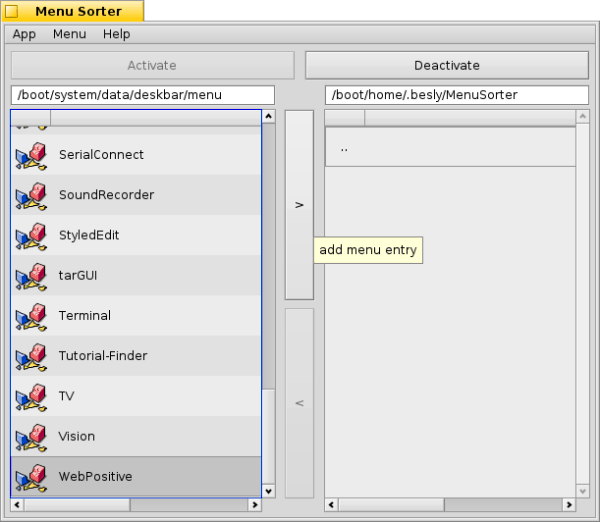This screenshot has height=522, width=600.
Task: Click the < remove entry button
Action: point(299,402)
